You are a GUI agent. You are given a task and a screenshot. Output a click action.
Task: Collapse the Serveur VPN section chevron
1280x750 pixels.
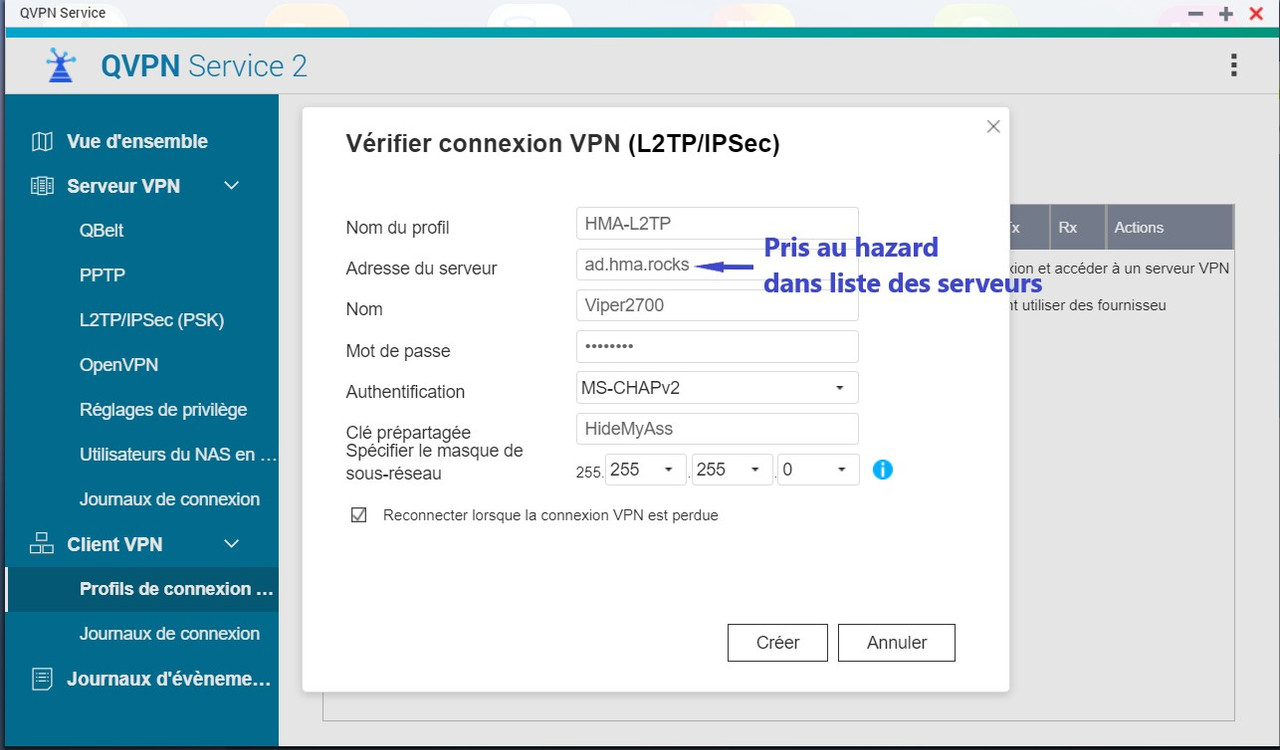231,186
